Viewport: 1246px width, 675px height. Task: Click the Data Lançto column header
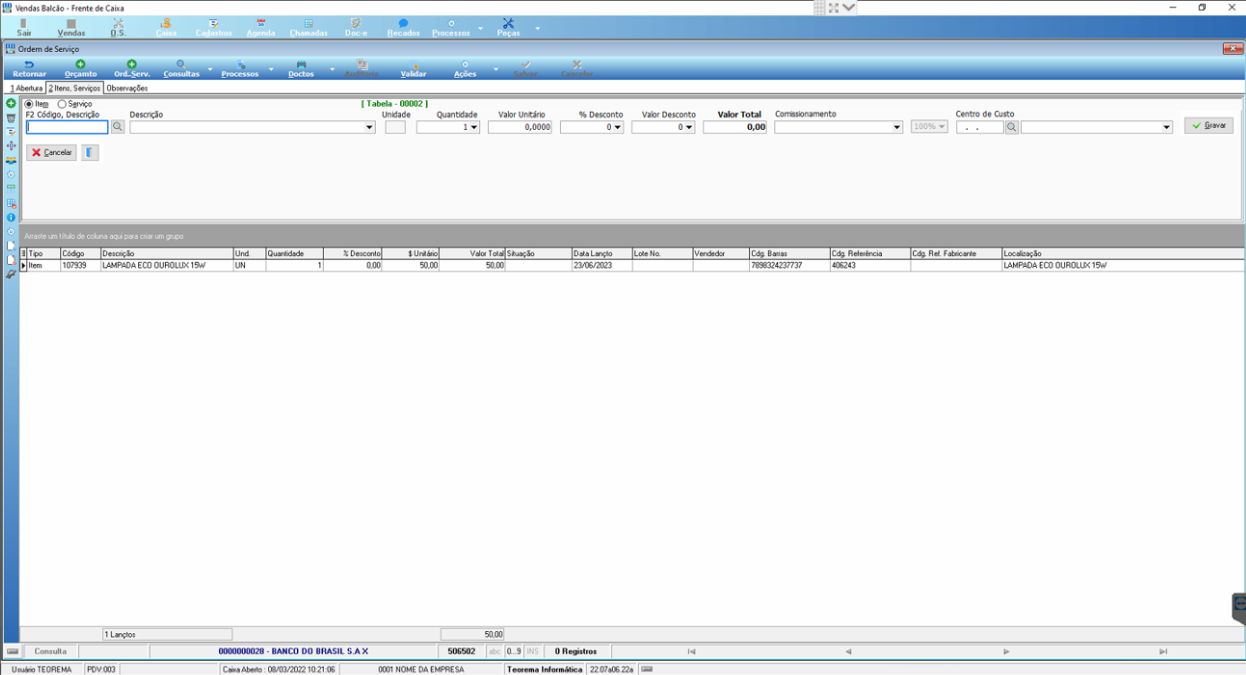coord(601,254)
